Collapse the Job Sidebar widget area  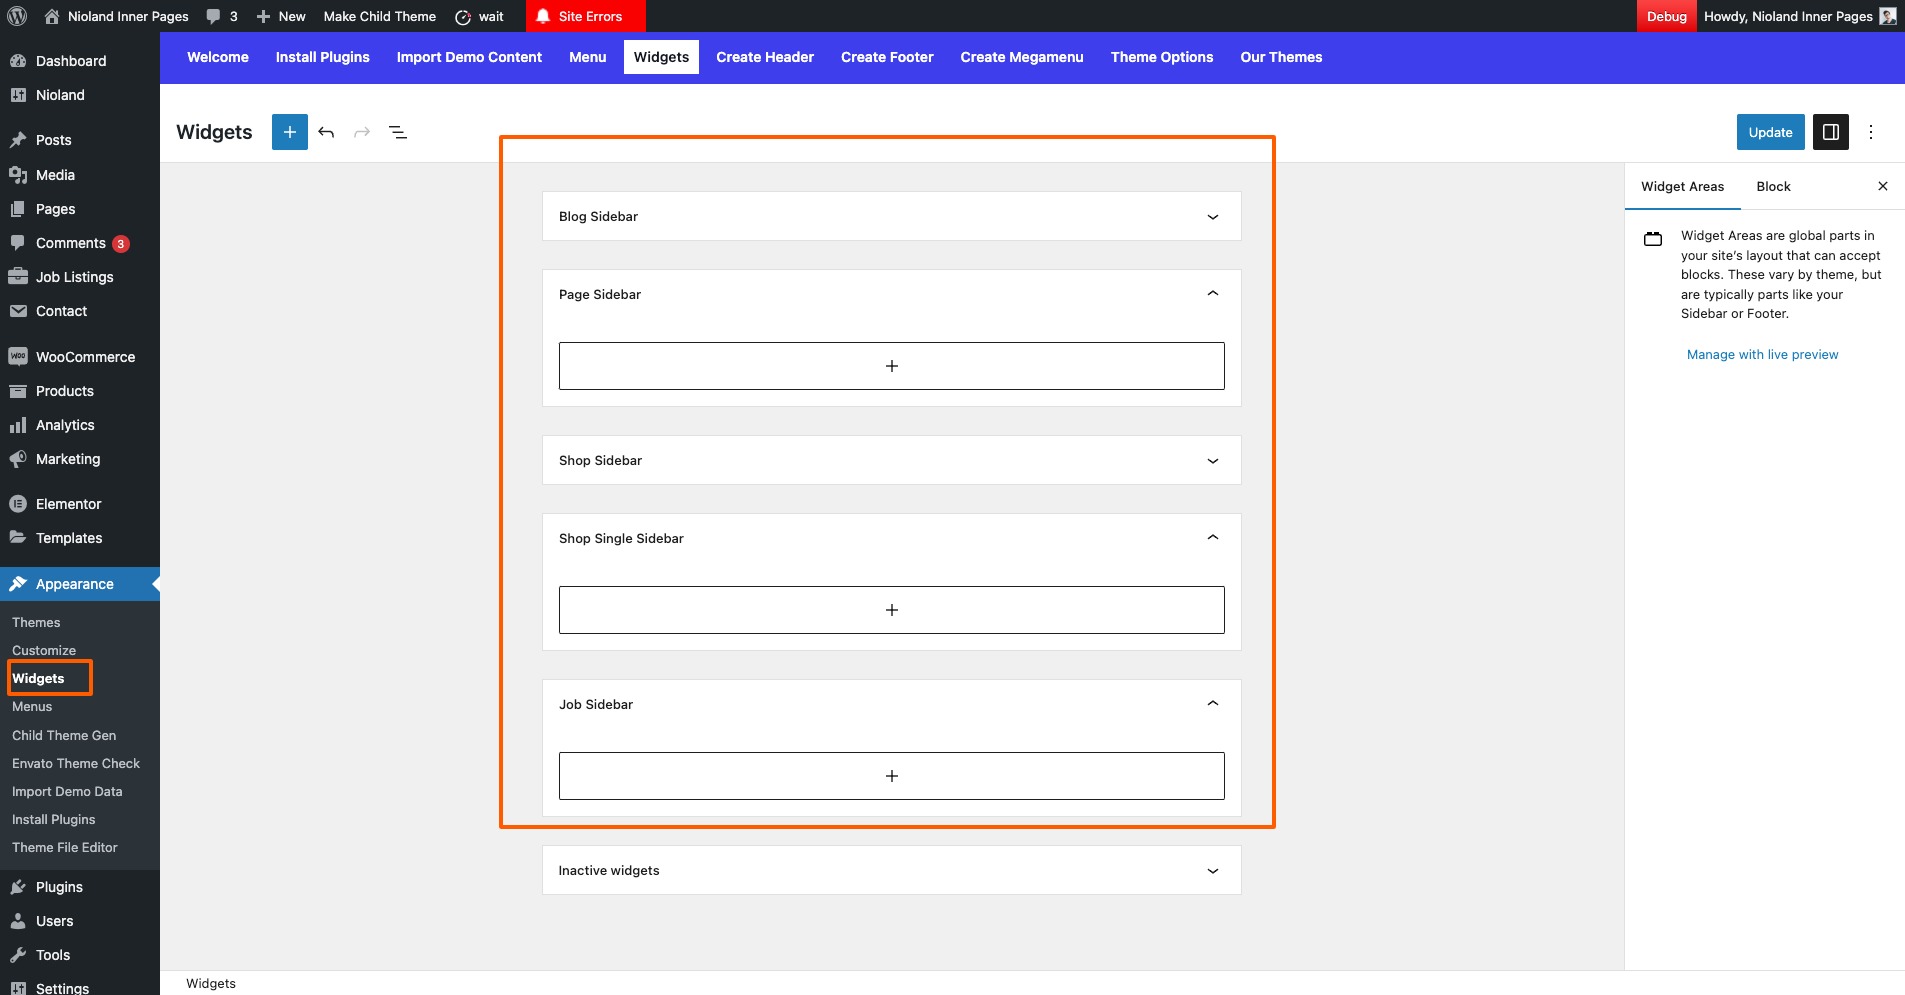[x=1212, y=704]
